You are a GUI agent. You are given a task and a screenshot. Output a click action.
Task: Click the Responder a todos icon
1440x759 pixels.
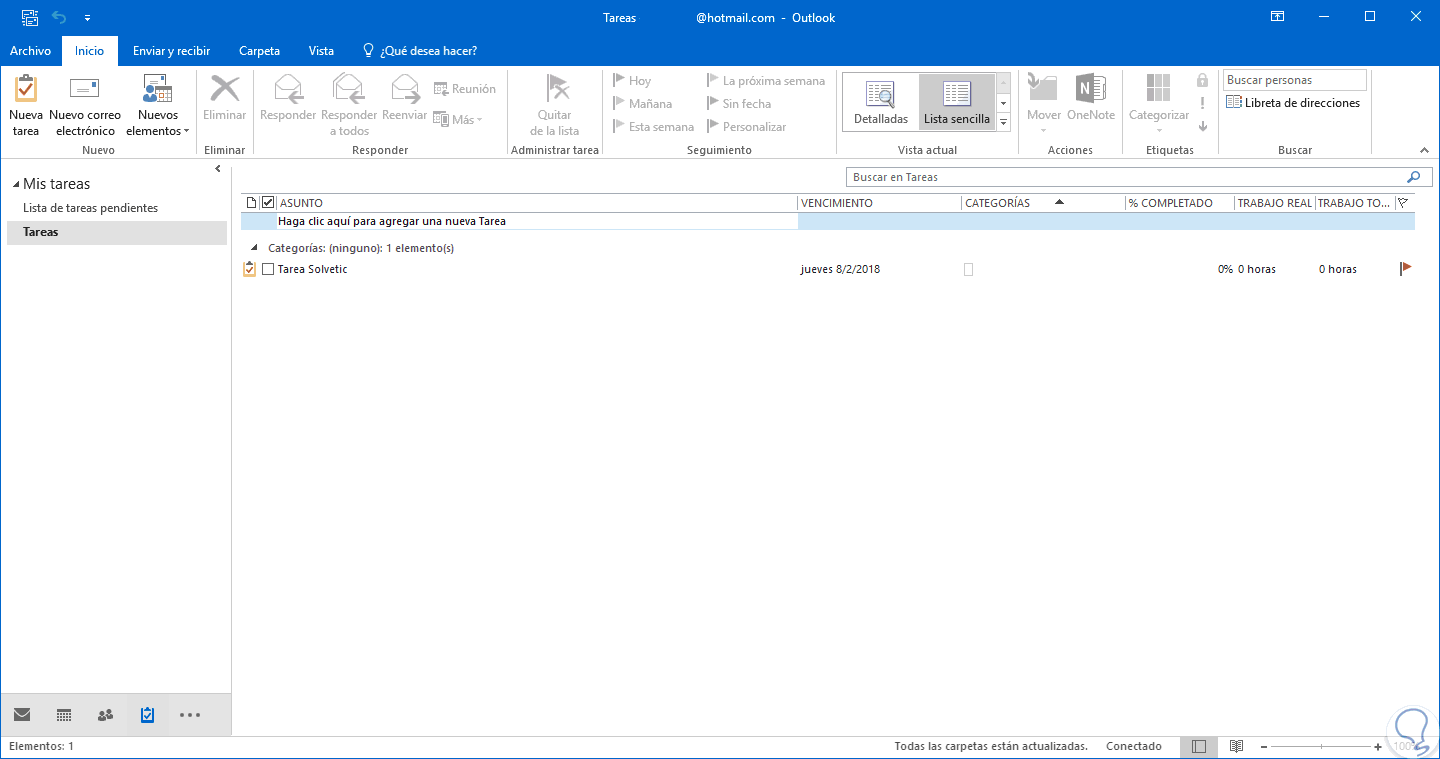coord(349,89)
